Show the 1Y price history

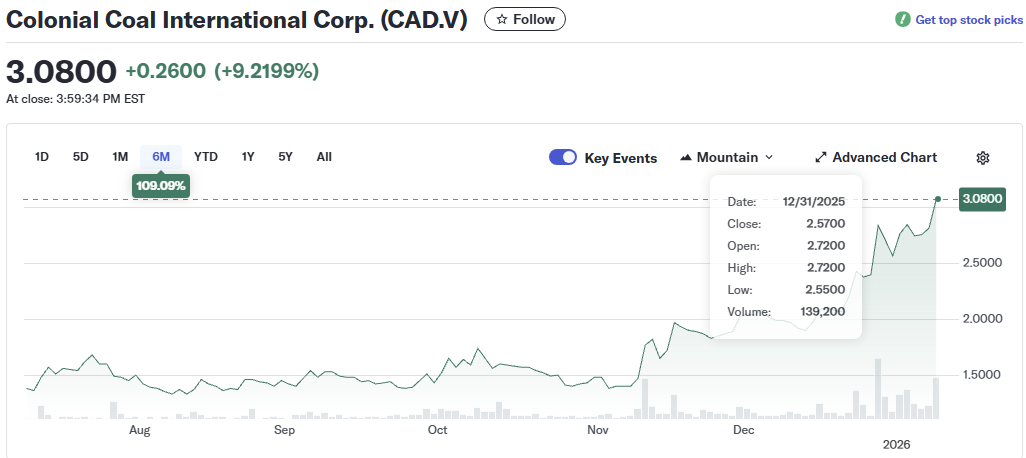[248, 157]
